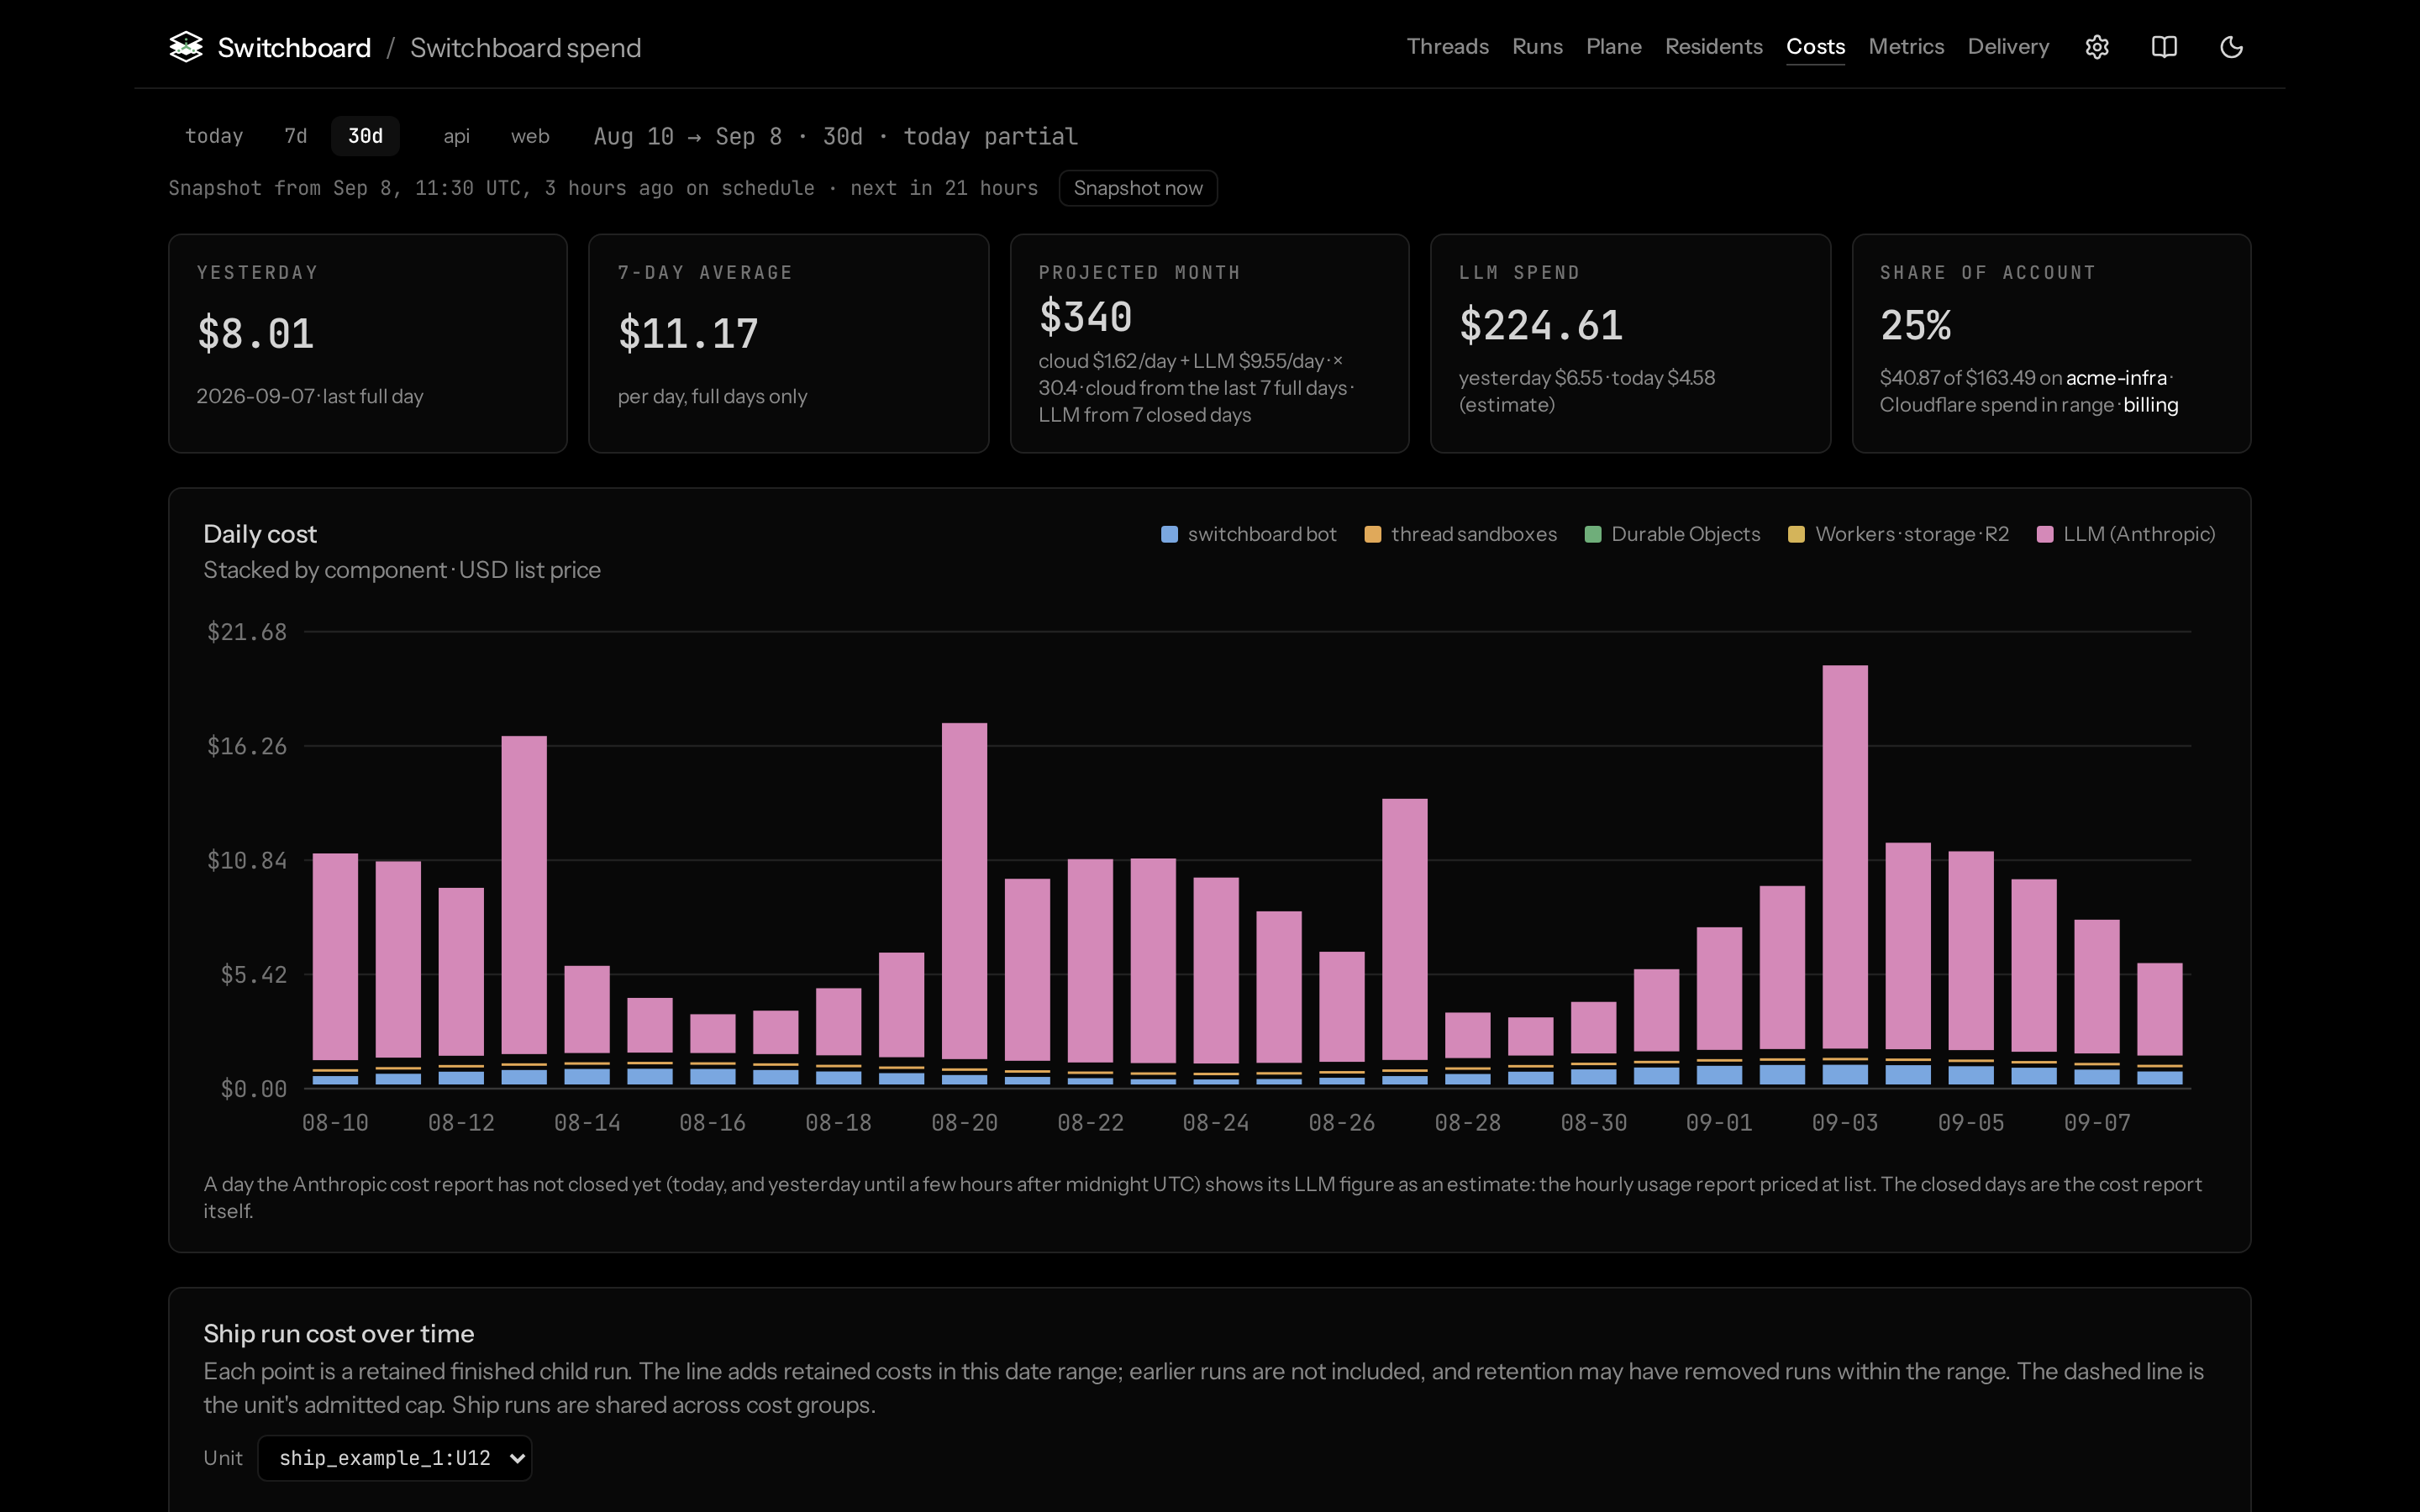Open the Residents tab

(1713, 47)
